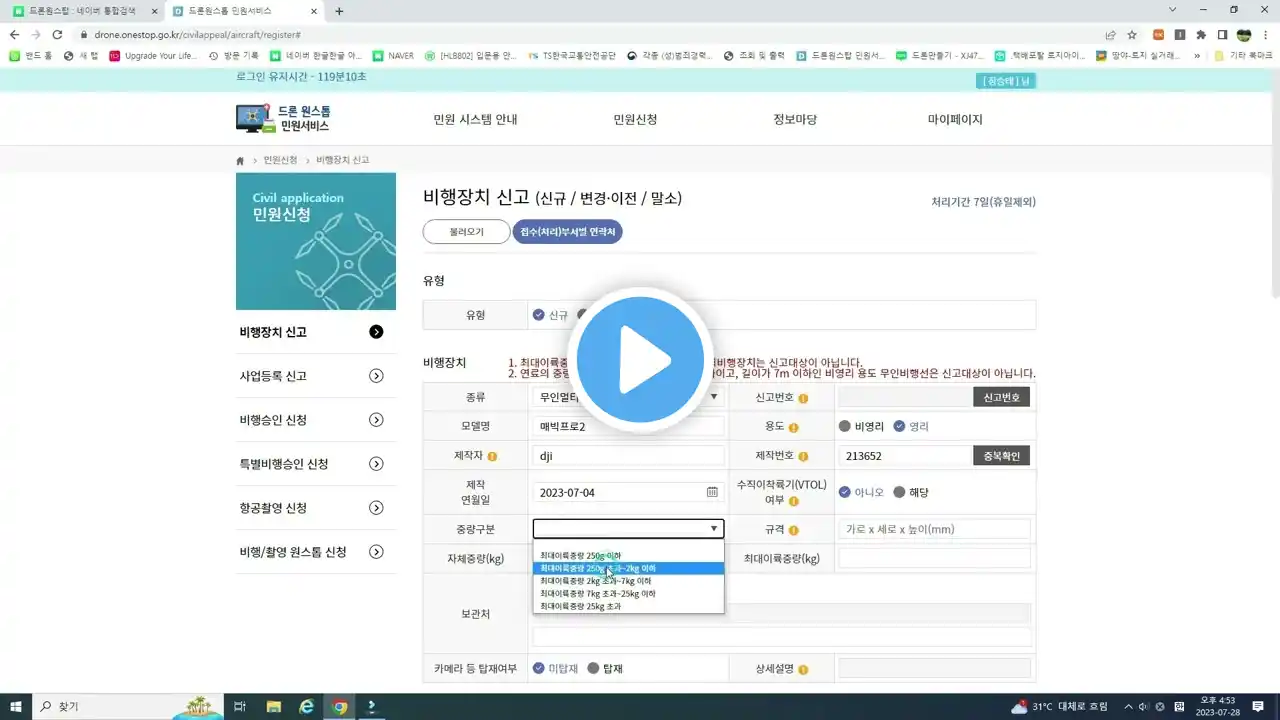Click the 중복확인 button
The image size is (1280, 720).
pyautogui.click(x=1001, y=455)
